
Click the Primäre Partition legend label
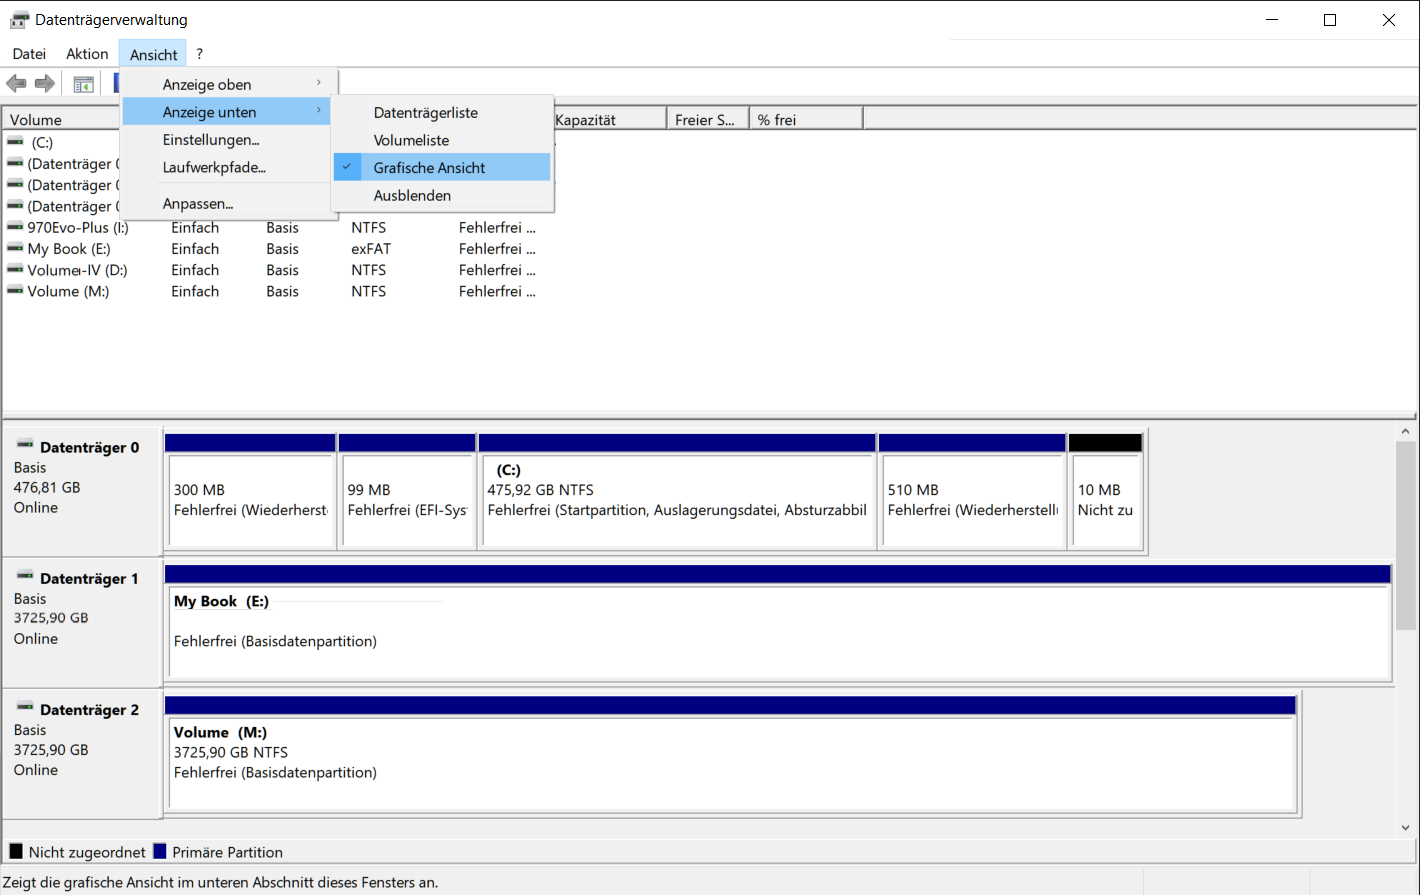coord(227,852)
